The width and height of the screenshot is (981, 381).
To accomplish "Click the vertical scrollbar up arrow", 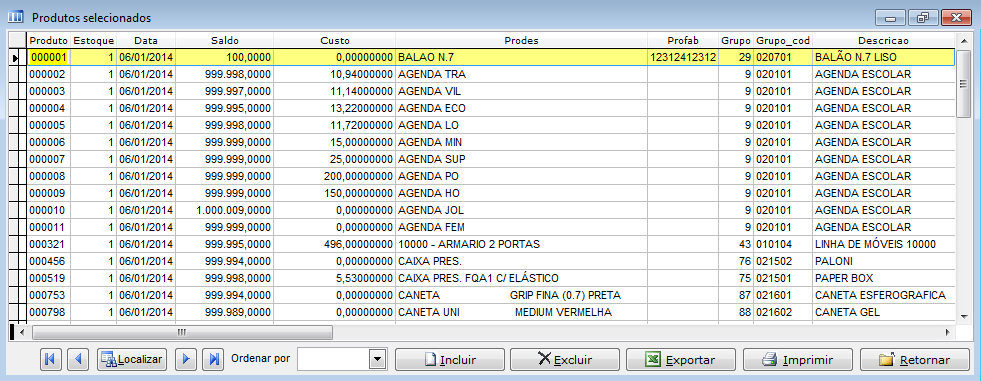I will 963,40.
